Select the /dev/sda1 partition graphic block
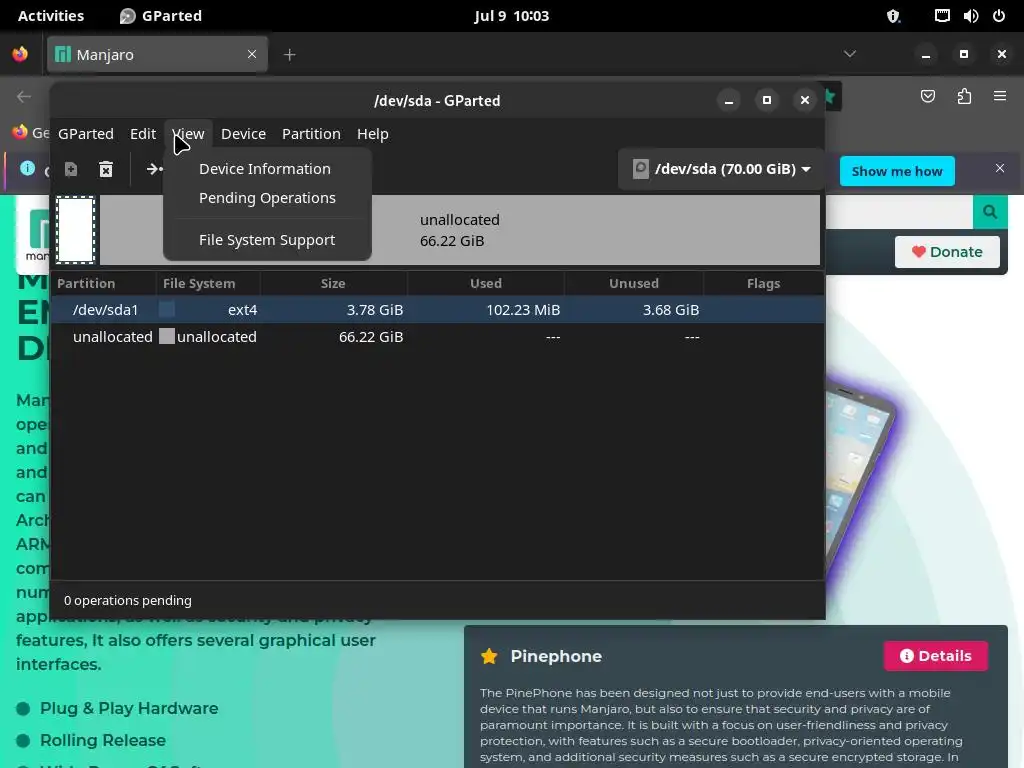Screen dimensions: 1024x768 tap(76, 230)
